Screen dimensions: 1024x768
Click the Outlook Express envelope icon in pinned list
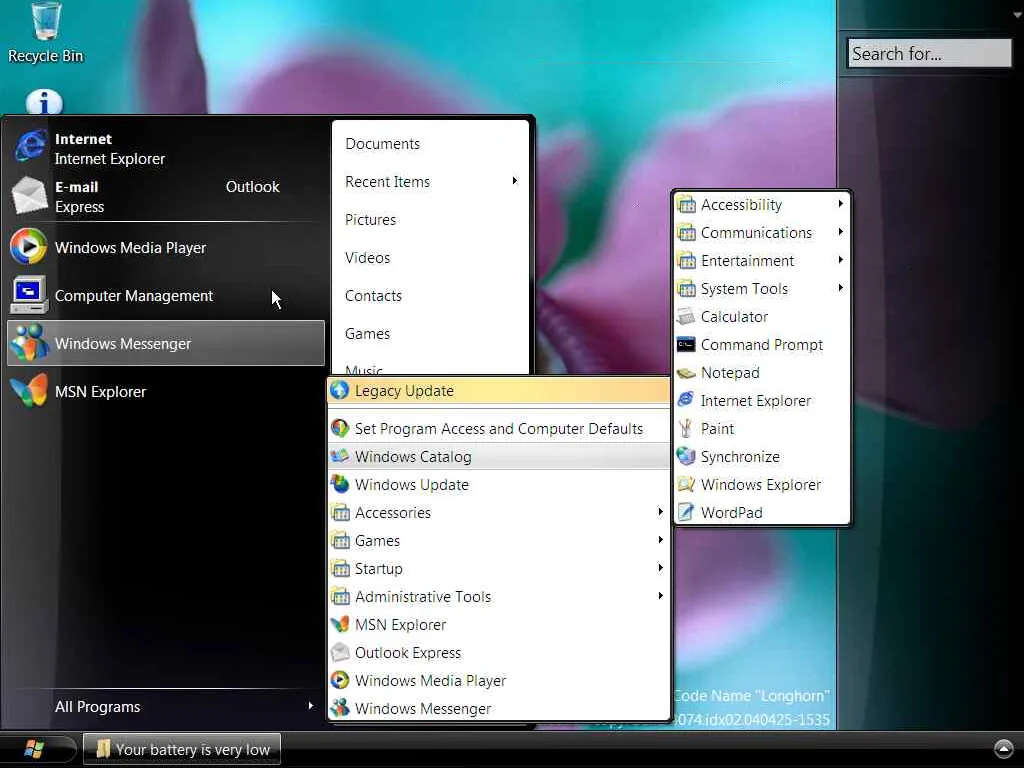click(x=29, y=195)
